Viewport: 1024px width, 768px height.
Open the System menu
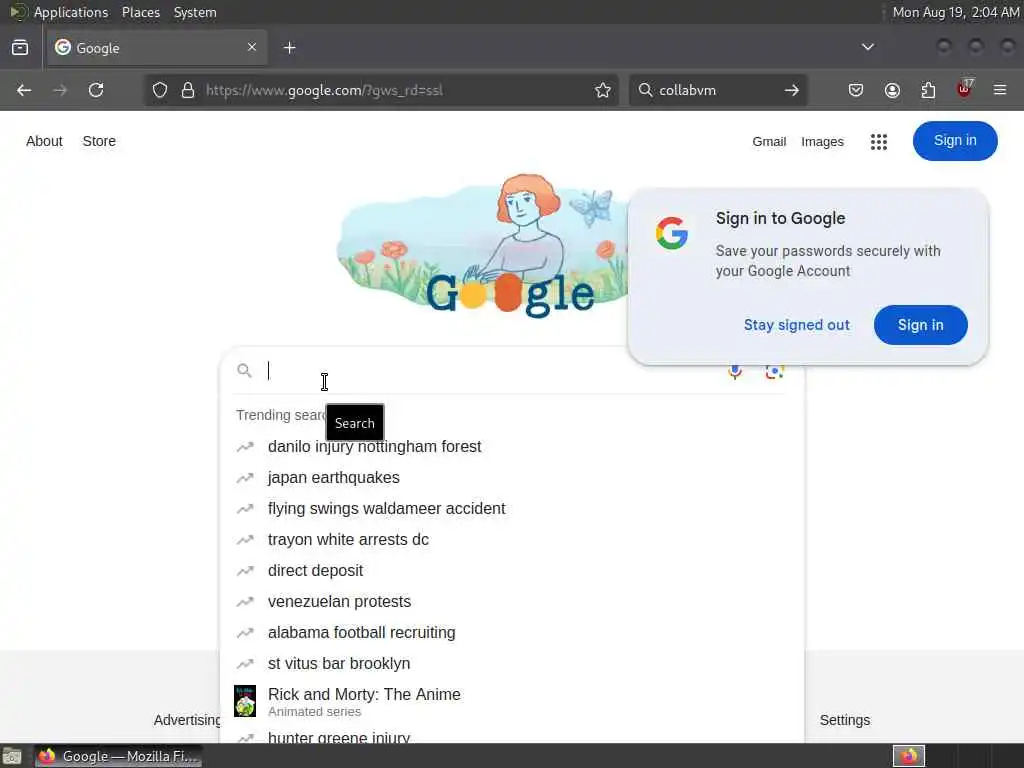tap(195, 12)
